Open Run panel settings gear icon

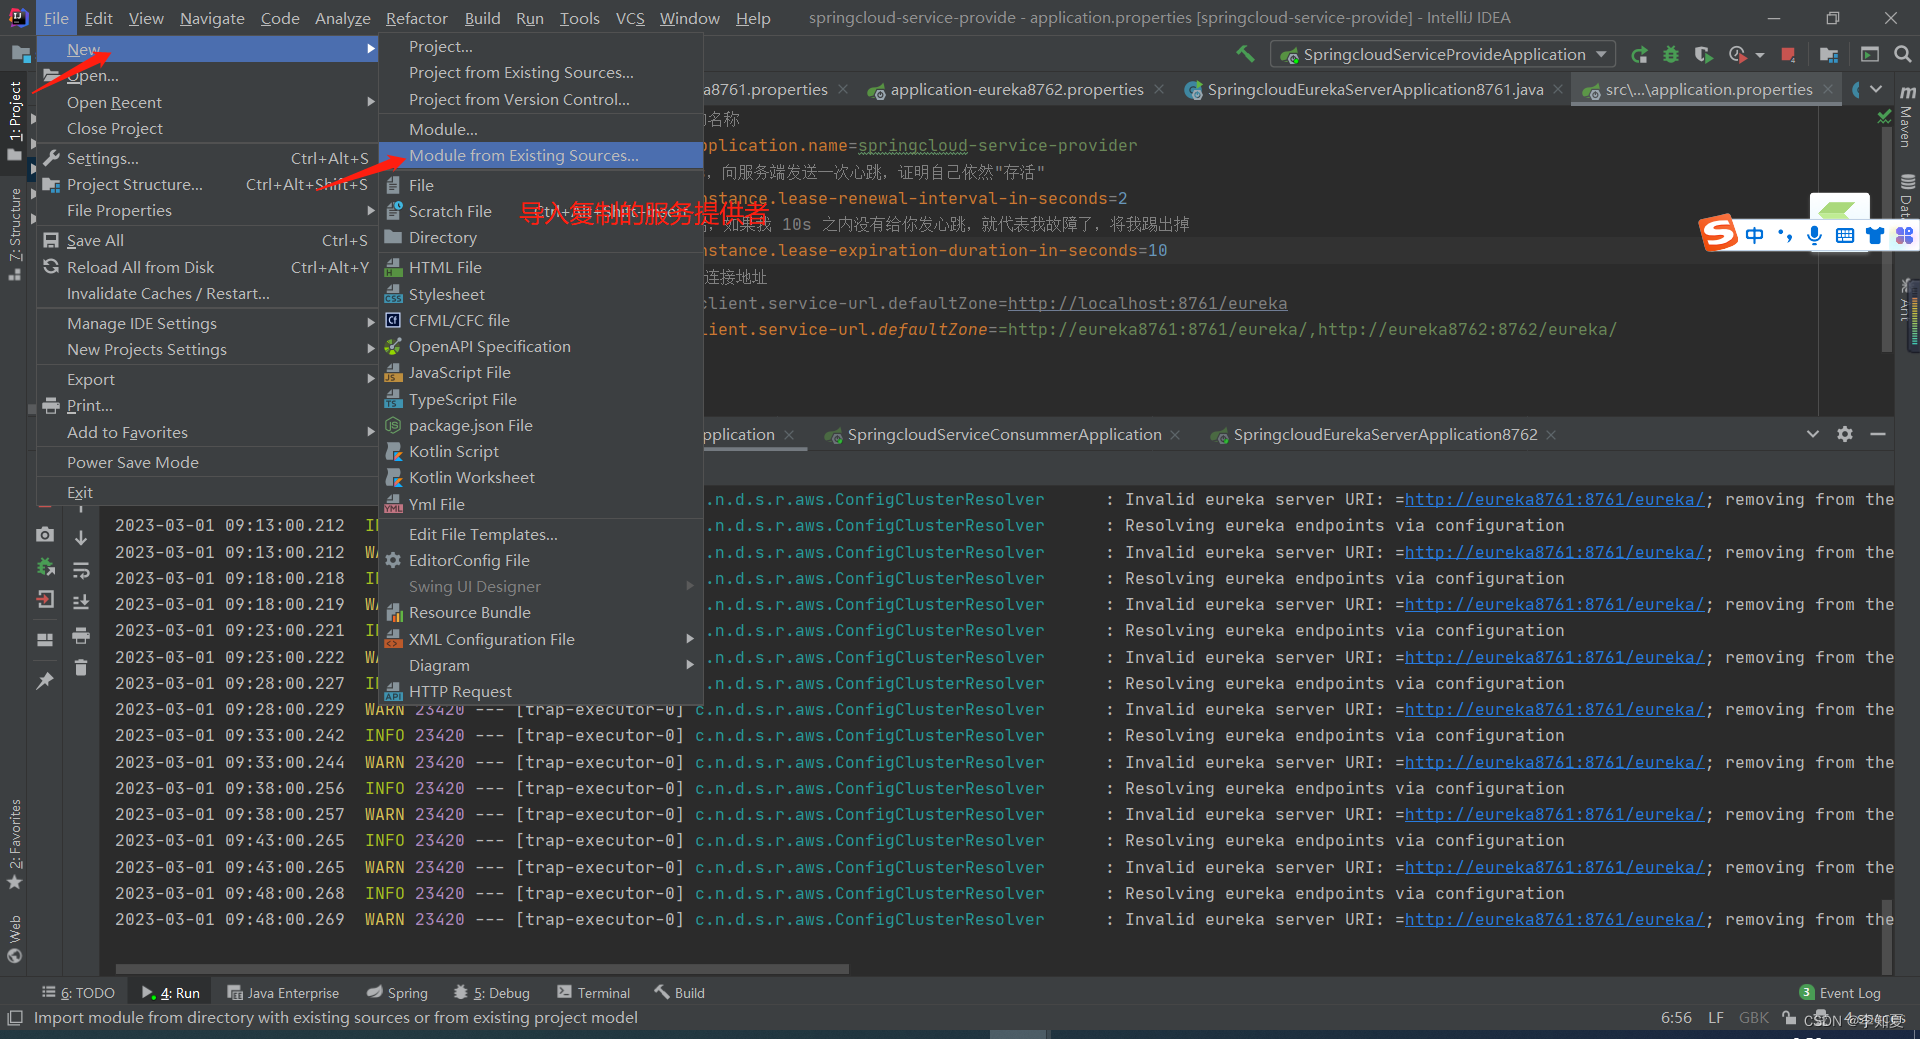click(x=1845, y=434)
